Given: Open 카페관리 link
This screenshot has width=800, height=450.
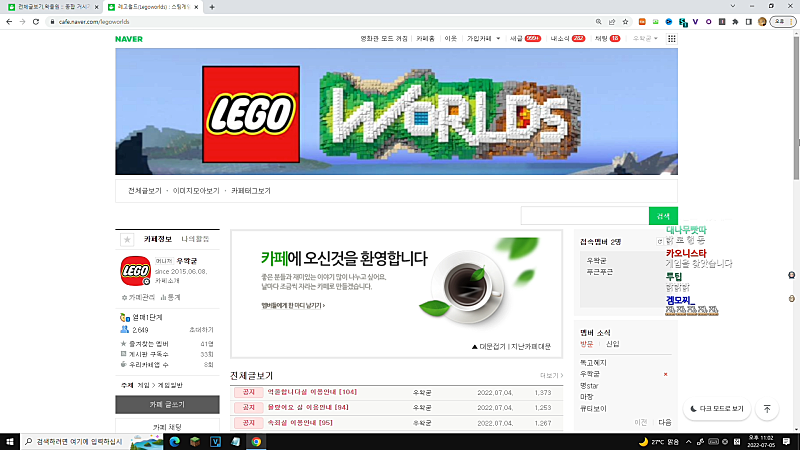Looking at the screenshot, I should [138, 297].
